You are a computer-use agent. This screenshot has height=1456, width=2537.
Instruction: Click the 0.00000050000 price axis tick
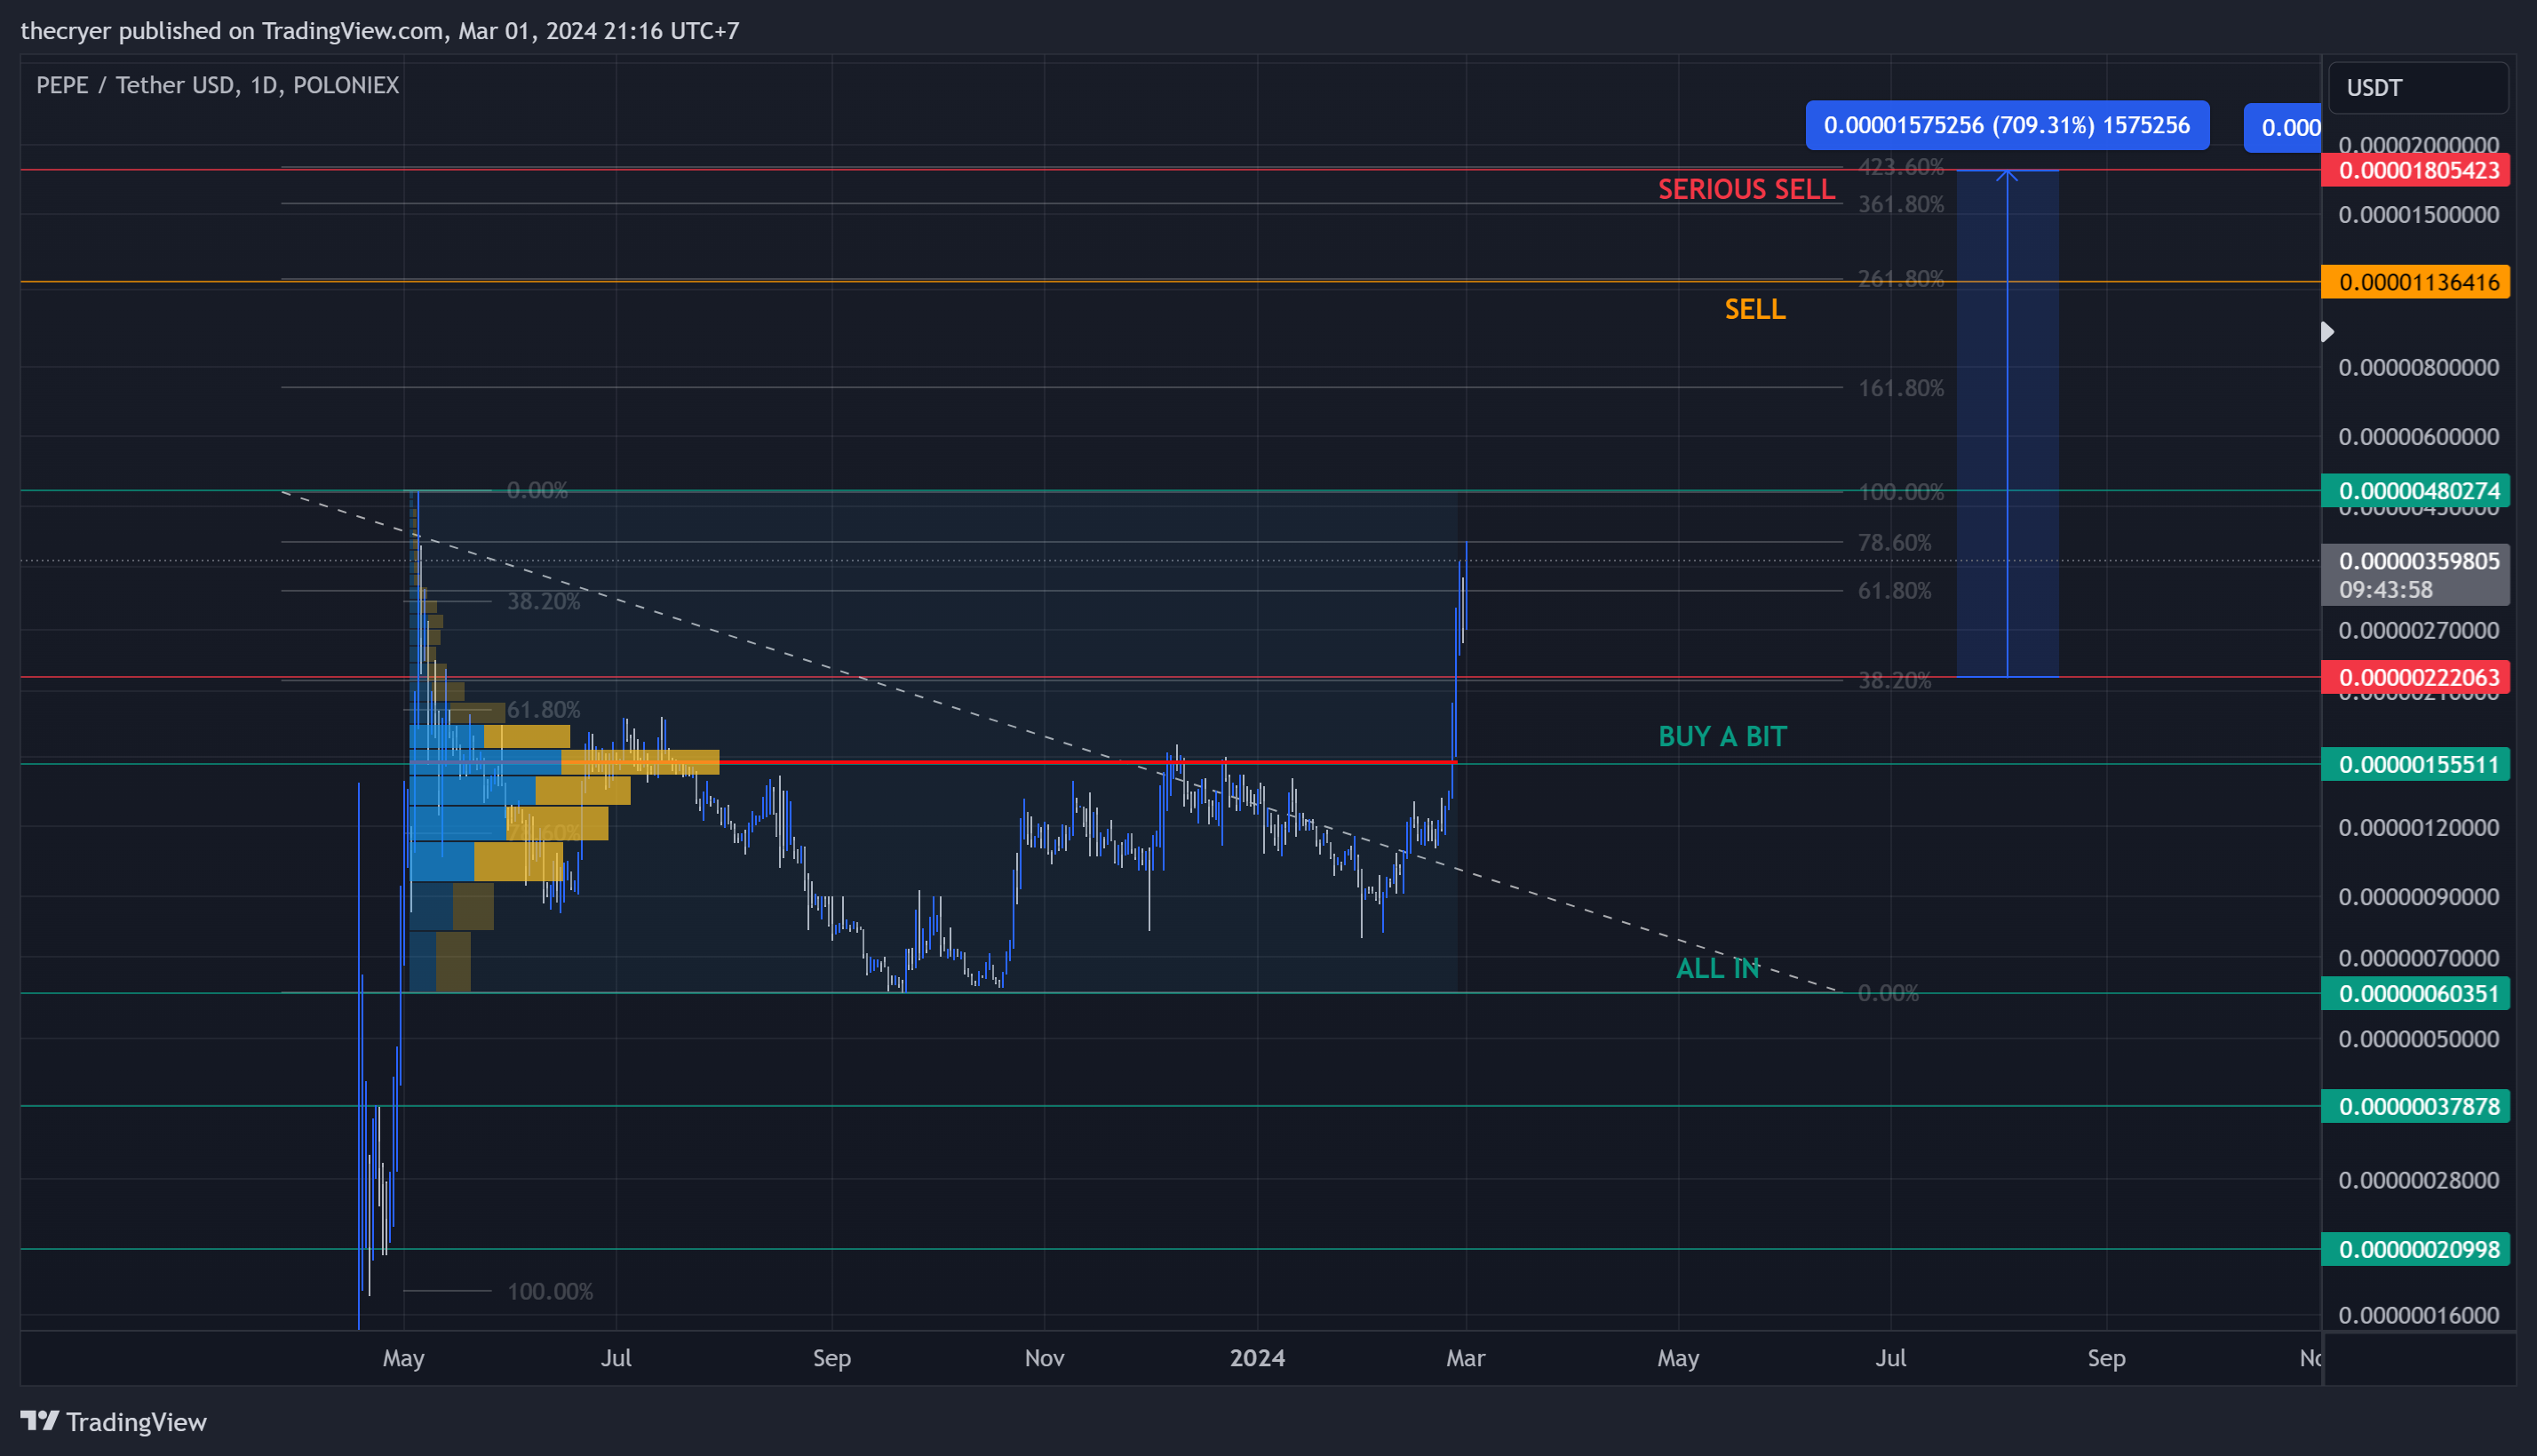[2418, 1039]
